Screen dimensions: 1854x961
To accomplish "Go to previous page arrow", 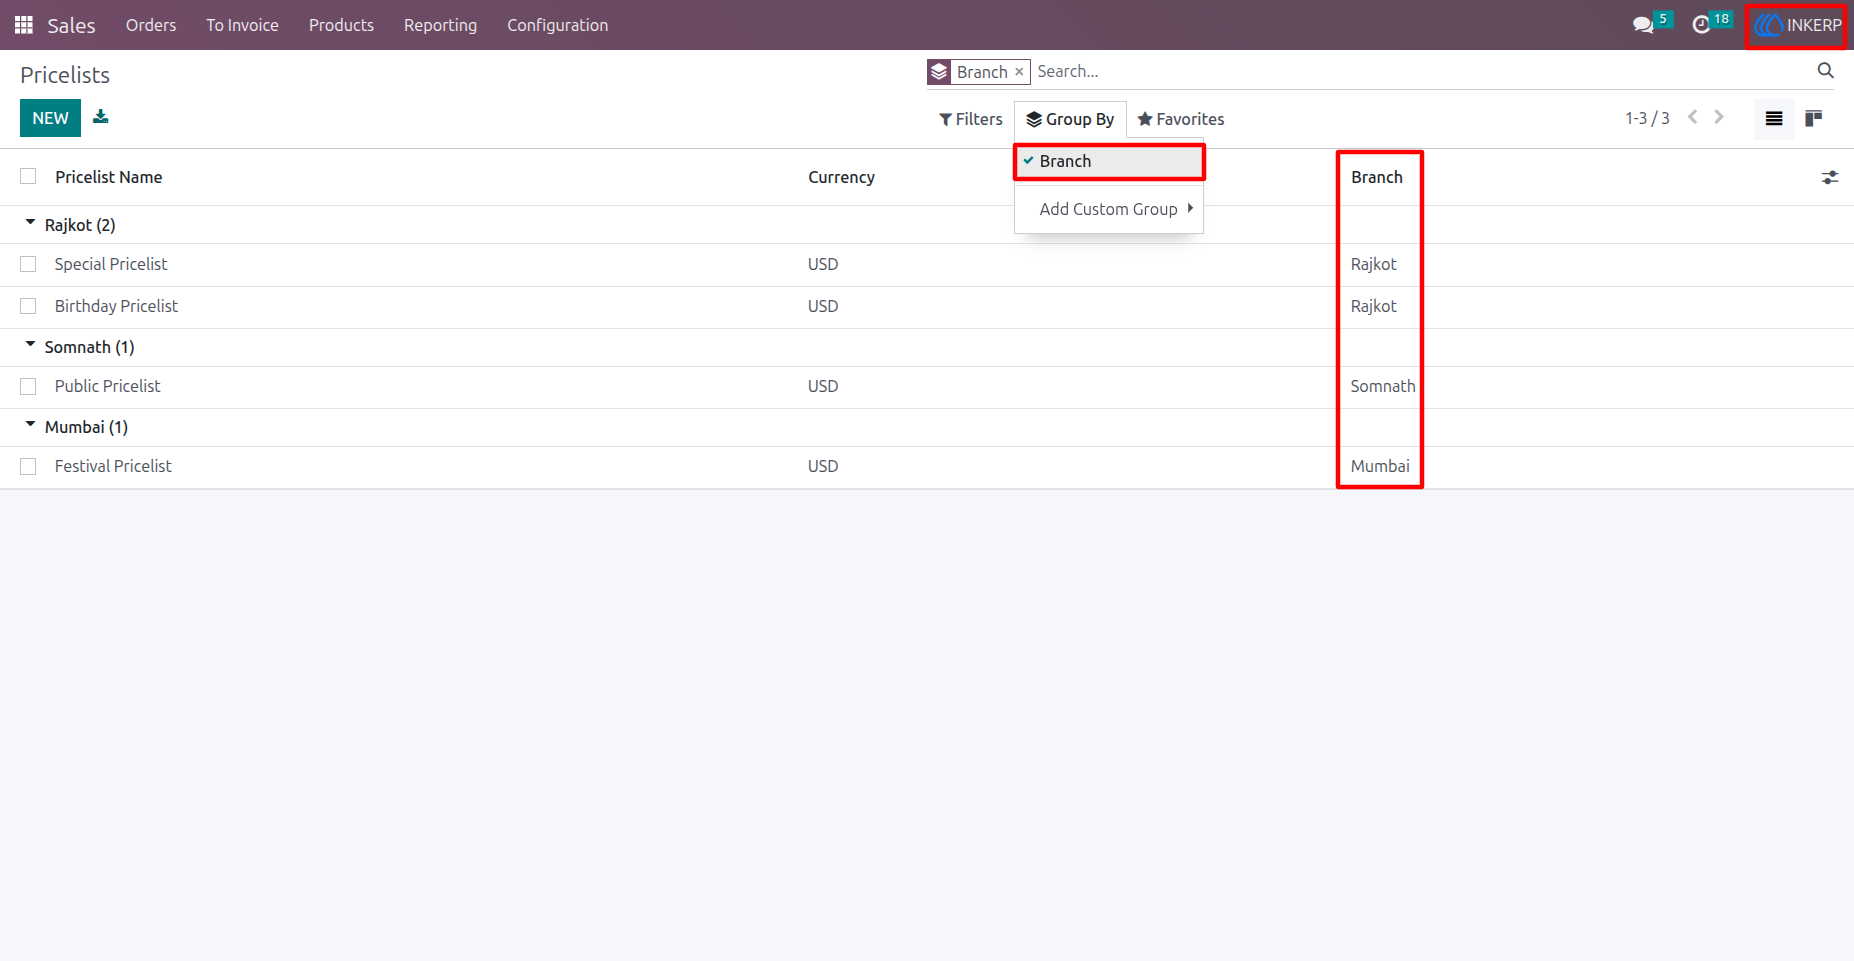I will pyautogui.click(x=1693, y=117).
